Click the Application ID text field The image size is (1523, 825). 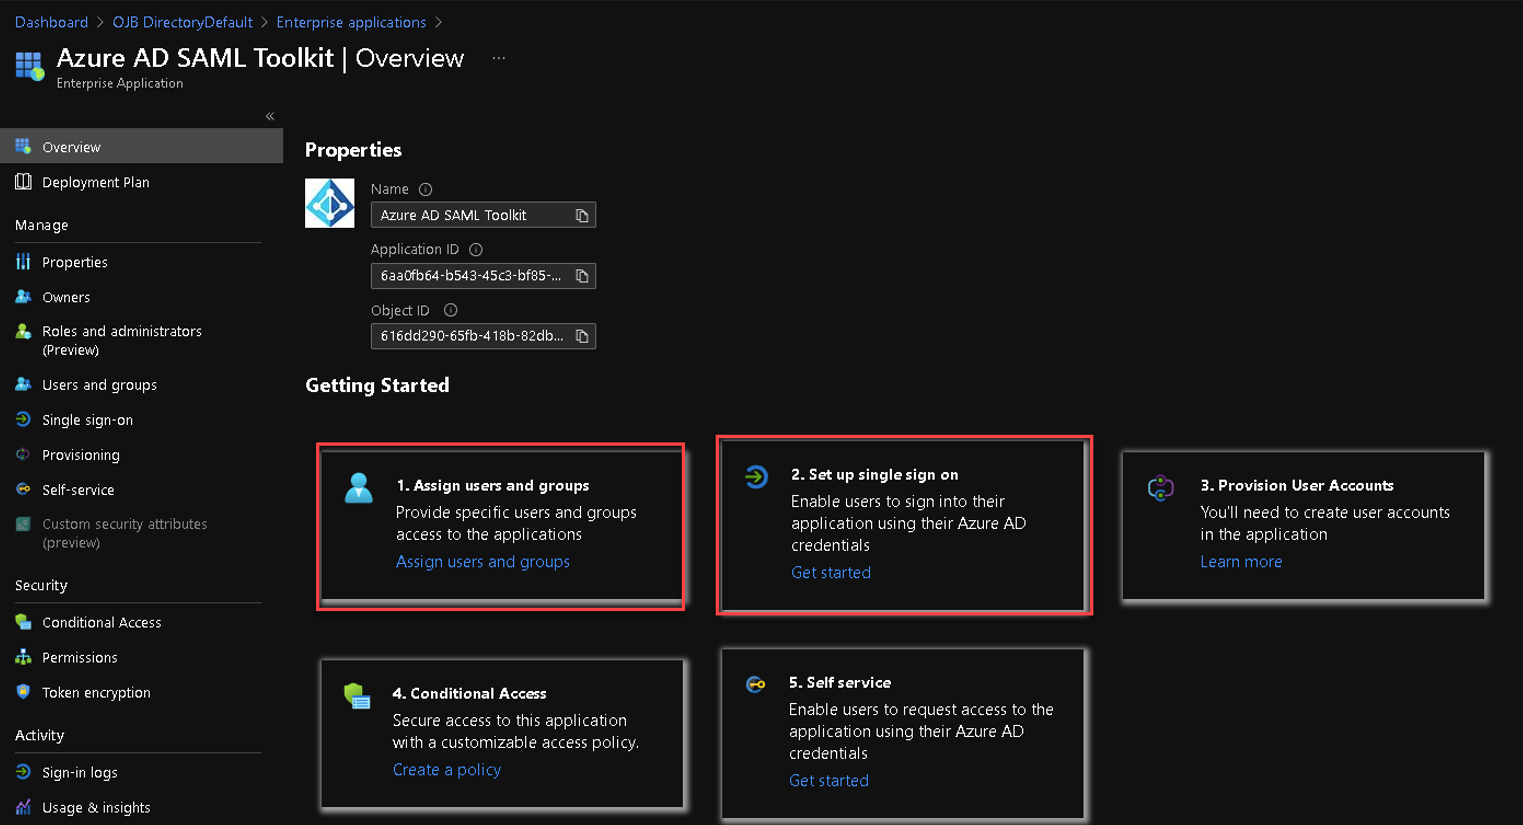pyautogui.click(x=483, y=276)
